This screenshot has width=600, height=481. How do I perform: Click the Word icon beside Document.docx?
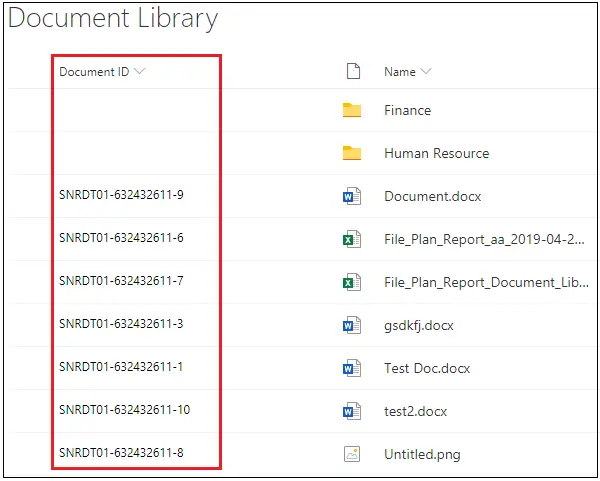[351, 196]
